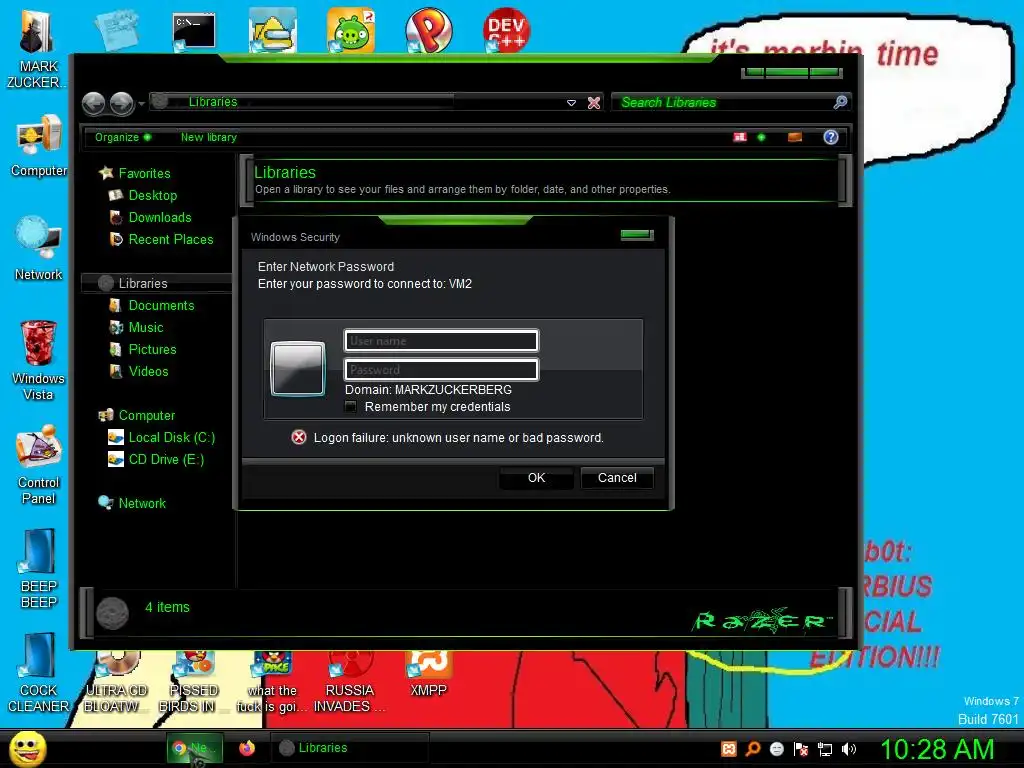Image resolution: width=1024 pixels, height=768 pixels.
Task: Open the Windows Vista recycle bin icon
Action: click(39, 360)
